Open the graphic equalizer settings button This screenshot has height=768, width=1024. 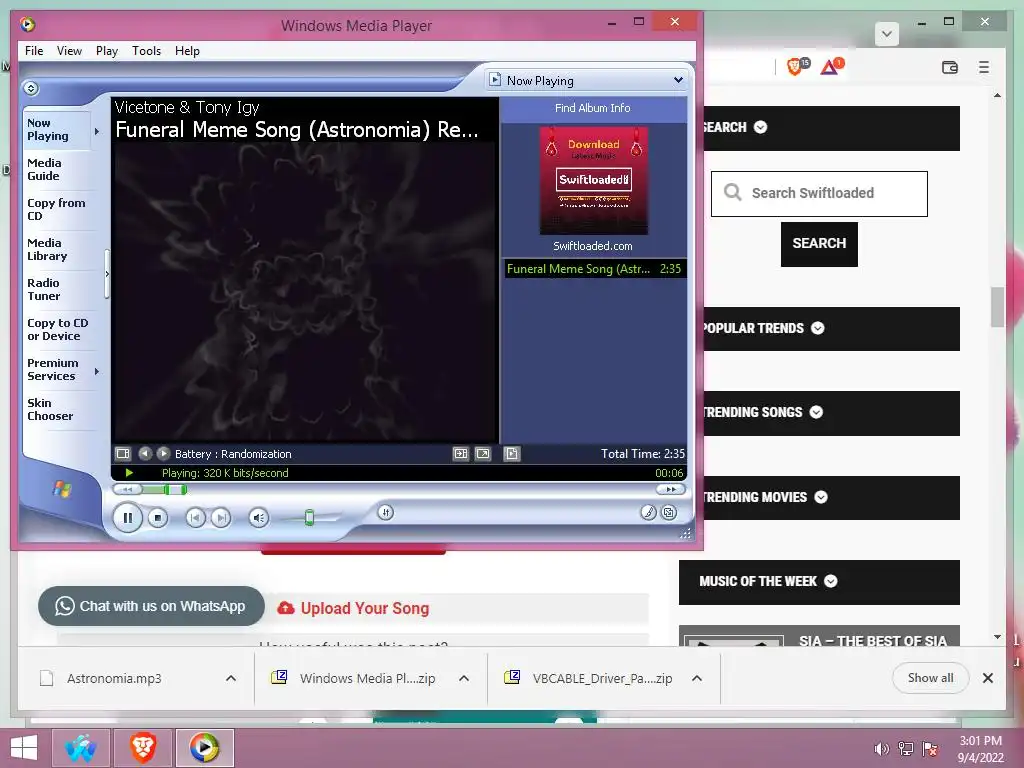click(x=385, y=513)
